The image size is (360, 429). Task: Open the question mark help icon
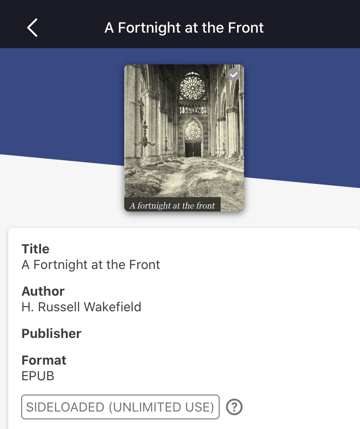click(x=234, y=407)
